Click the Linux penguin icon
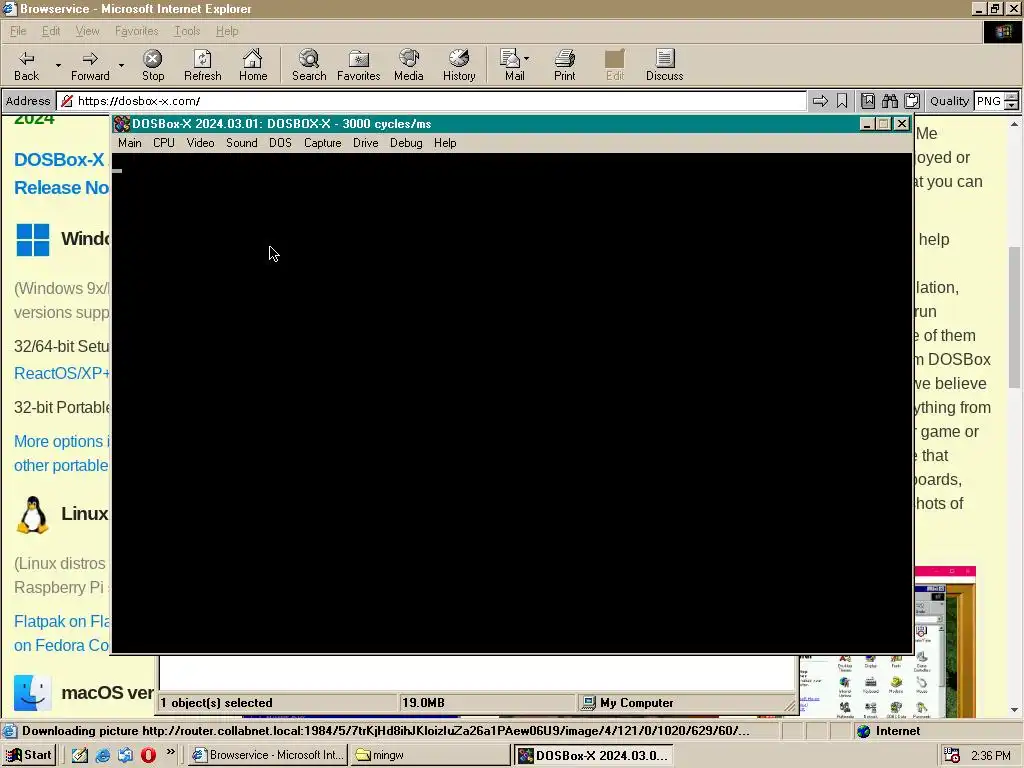1024x768 pixels. pos(33,515)
